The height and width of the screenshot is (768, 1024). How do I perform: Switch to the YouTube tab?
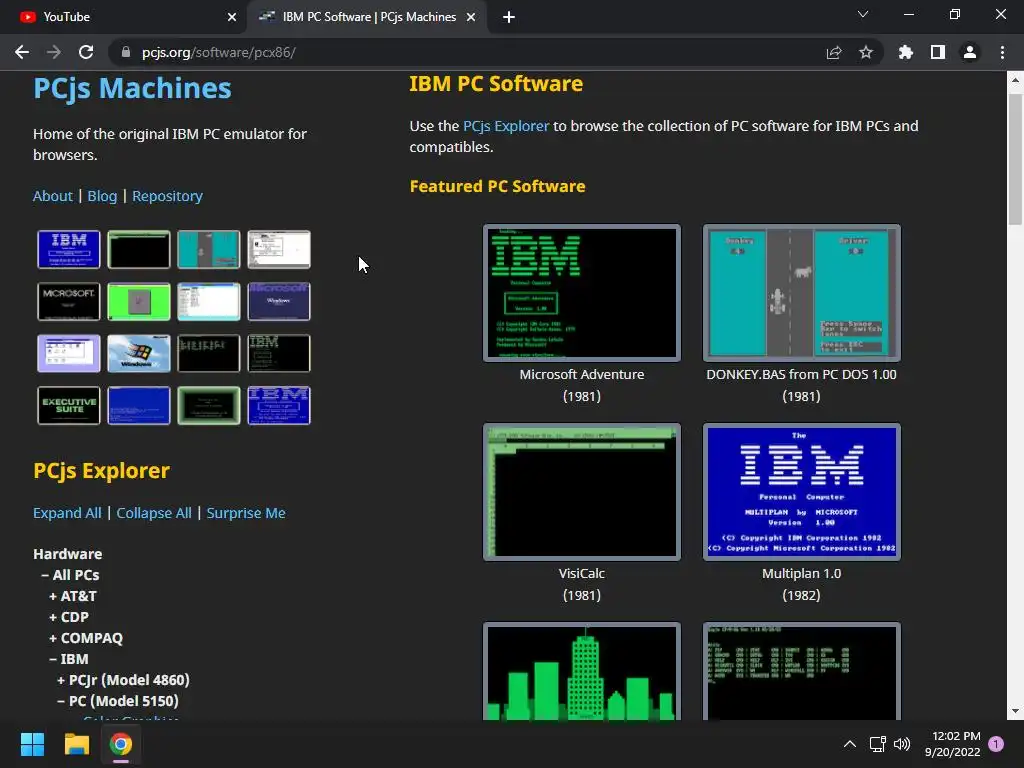[x=123, y=18]
